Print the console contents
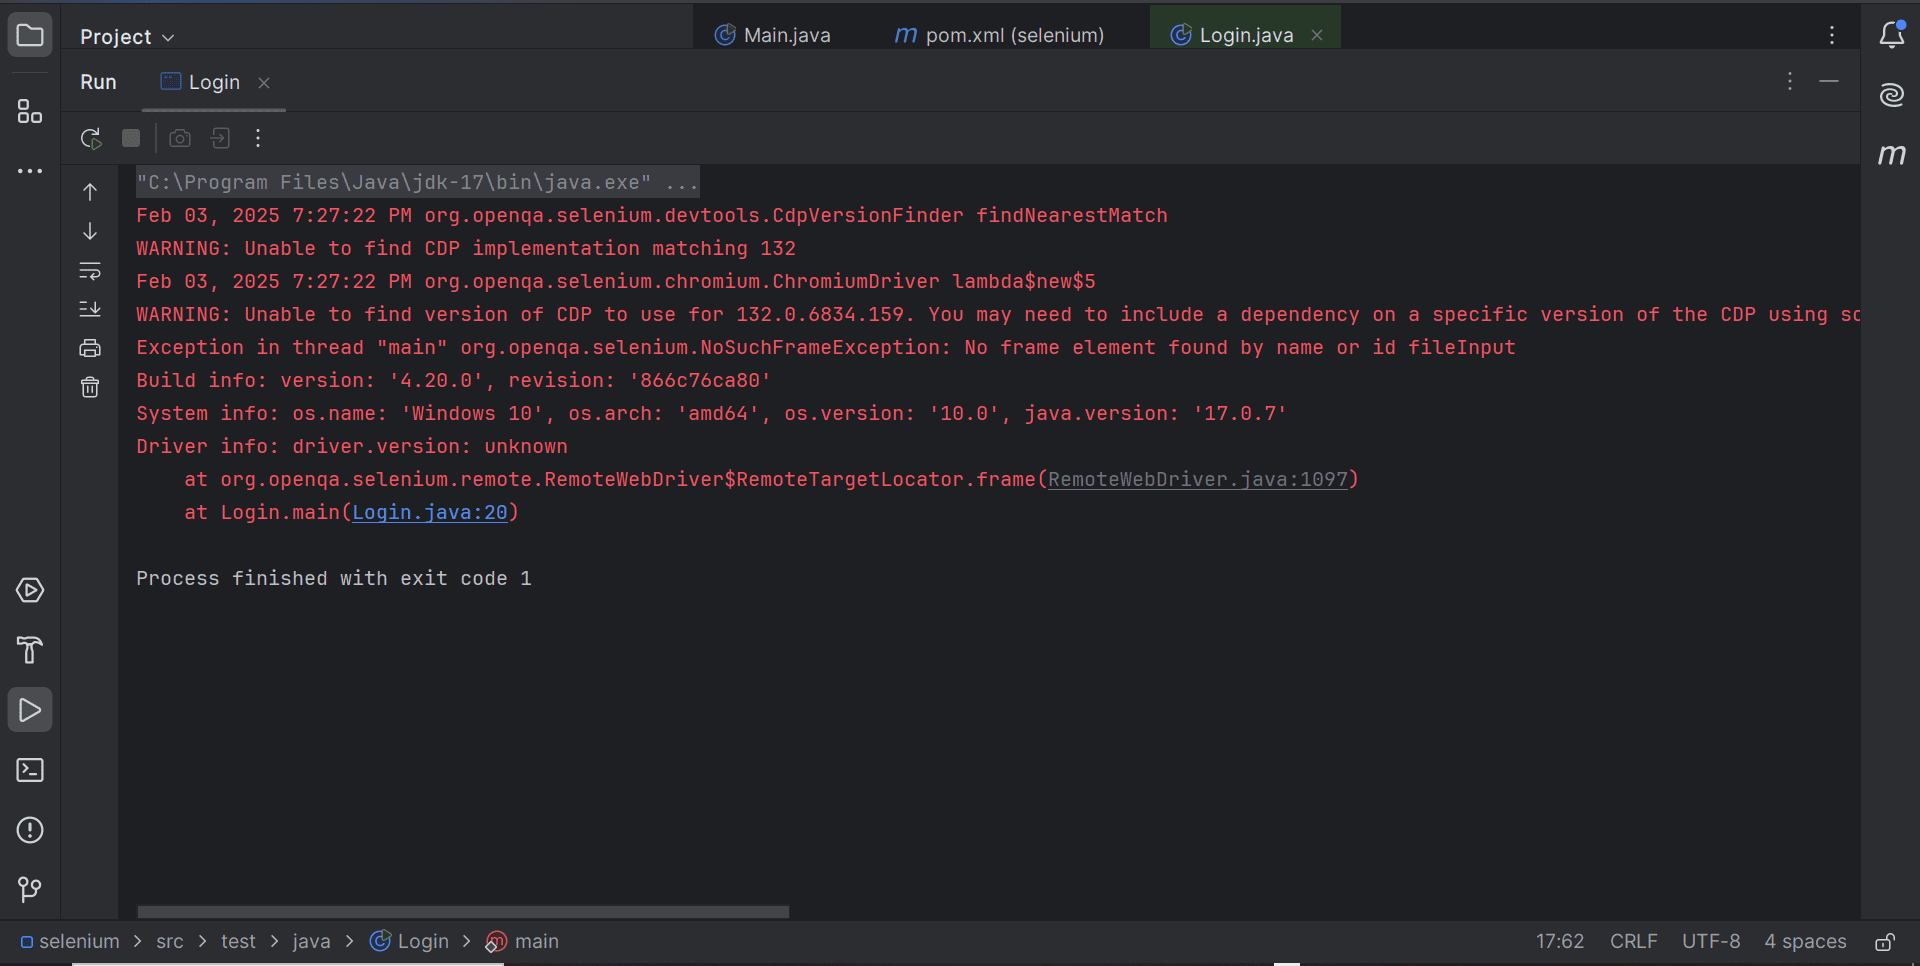The height and width of the screenshot is (966, 1920). 90,348
